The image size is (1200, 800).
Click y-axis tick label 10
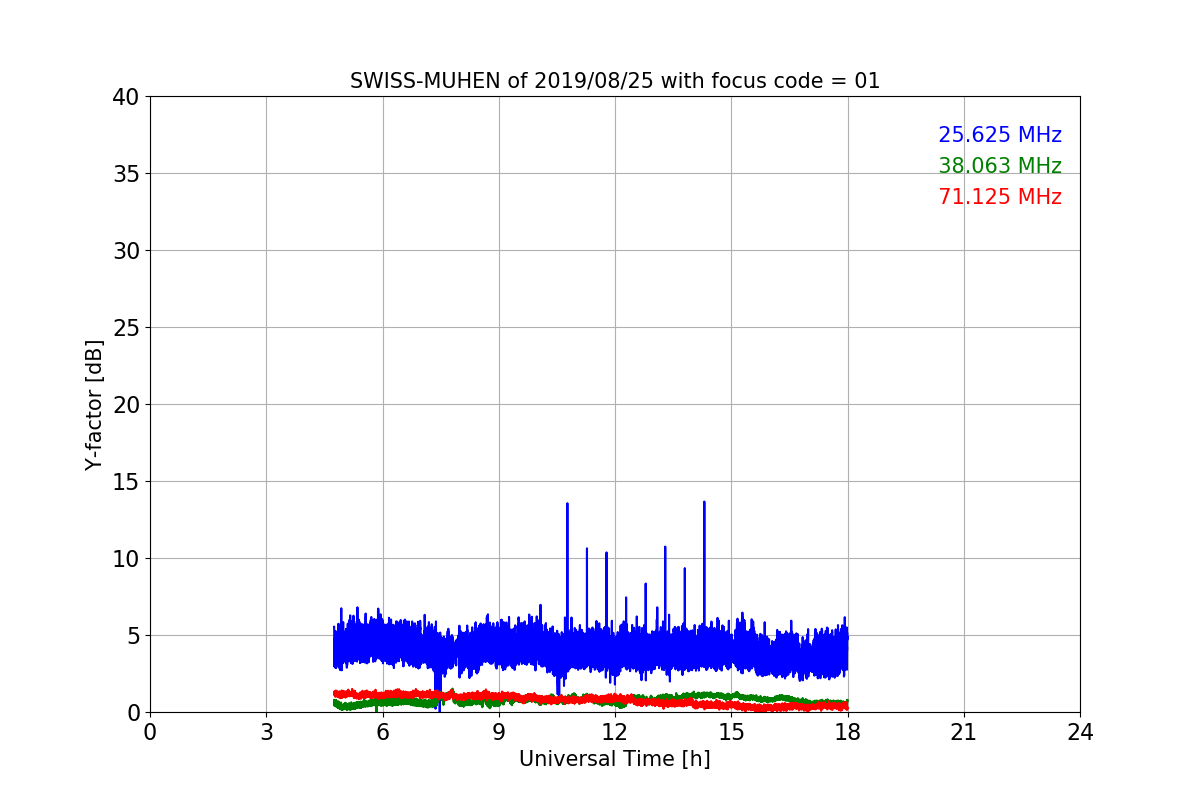coord(126,559)
